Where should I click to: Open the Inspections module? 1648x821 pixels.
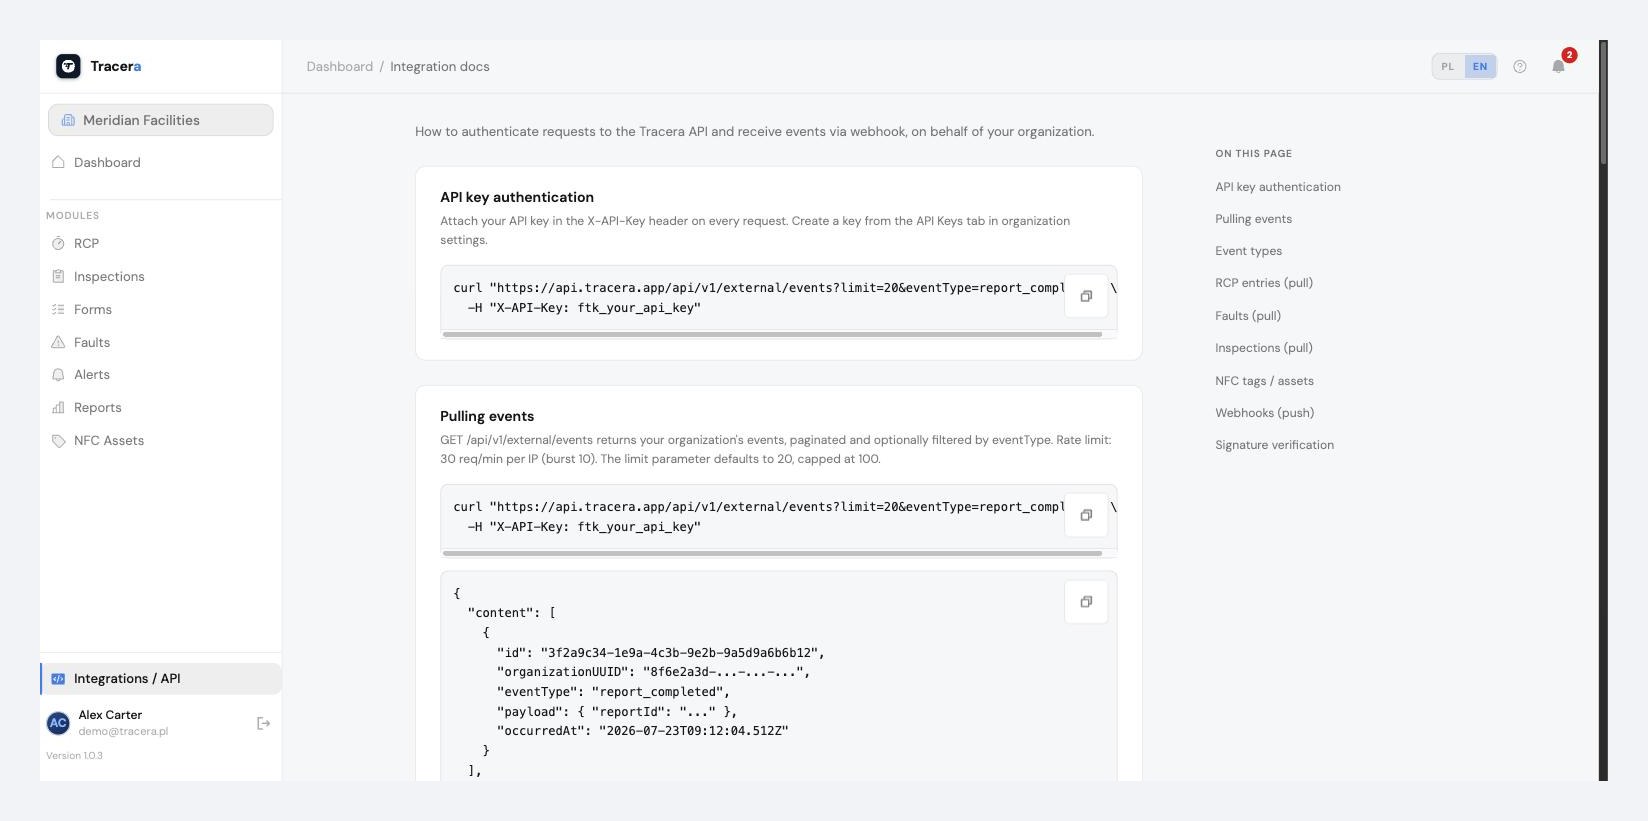click(161, 277)
